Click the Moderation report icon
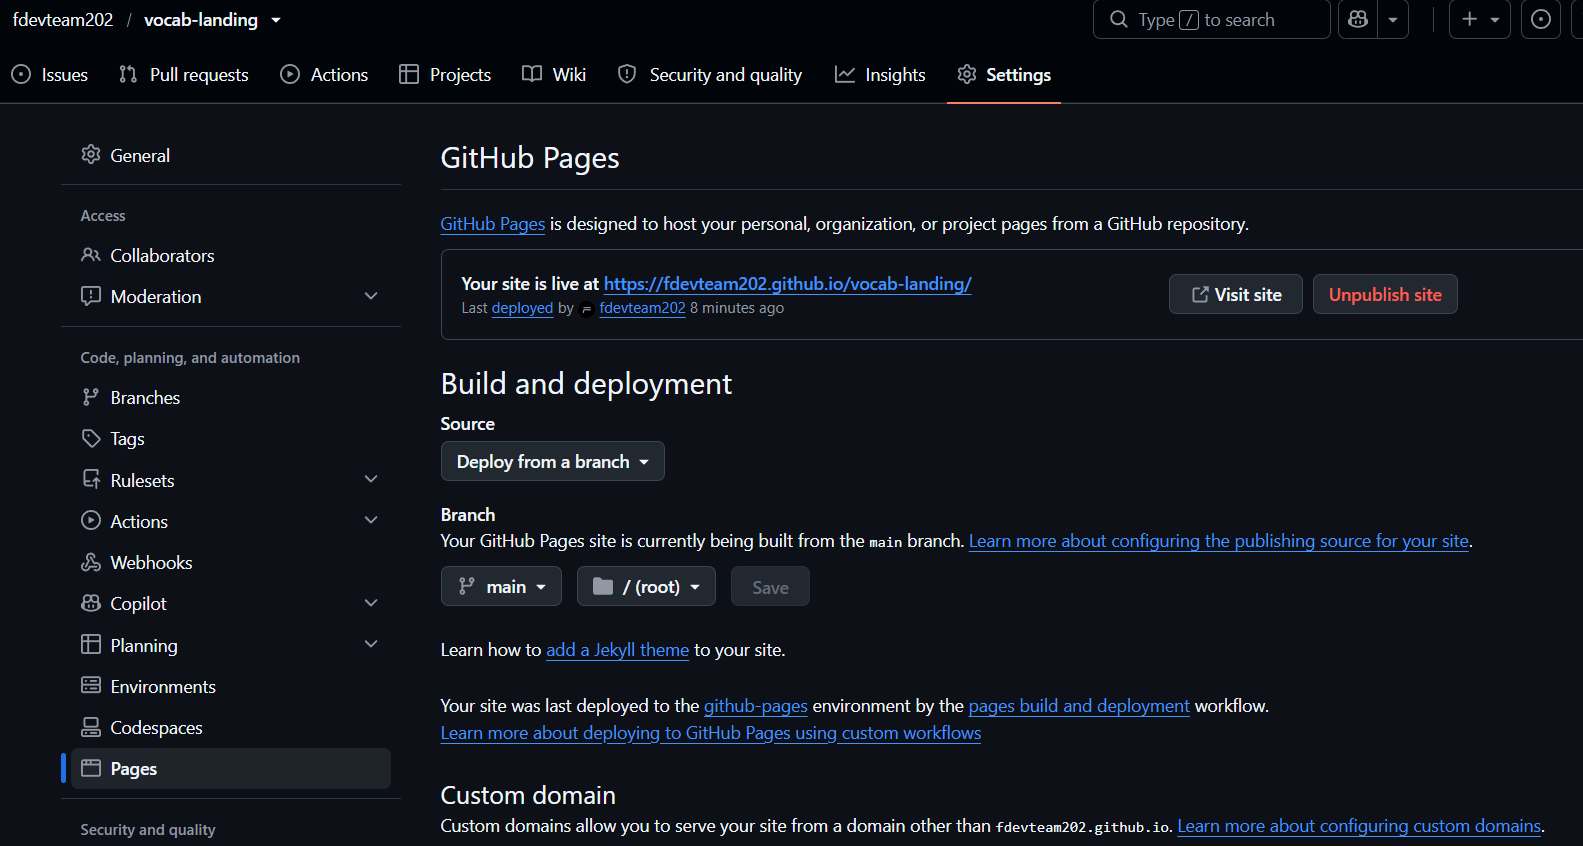Image resolution: width=1583 pixels, height=846 pixels. (x=91, y=296)
